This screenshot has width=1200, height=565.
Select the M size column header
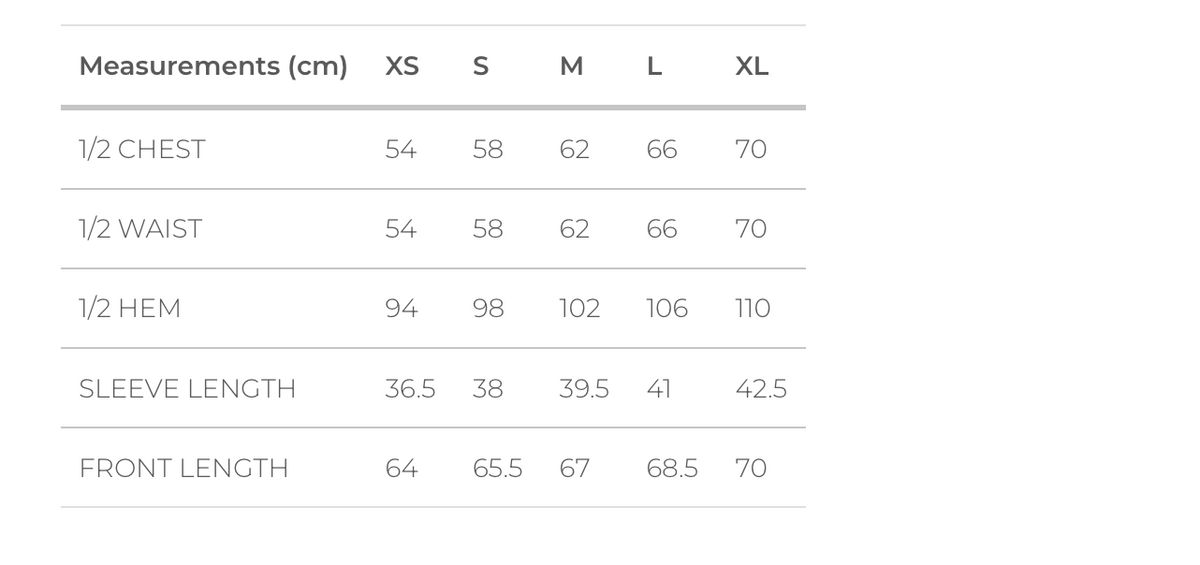571,67
